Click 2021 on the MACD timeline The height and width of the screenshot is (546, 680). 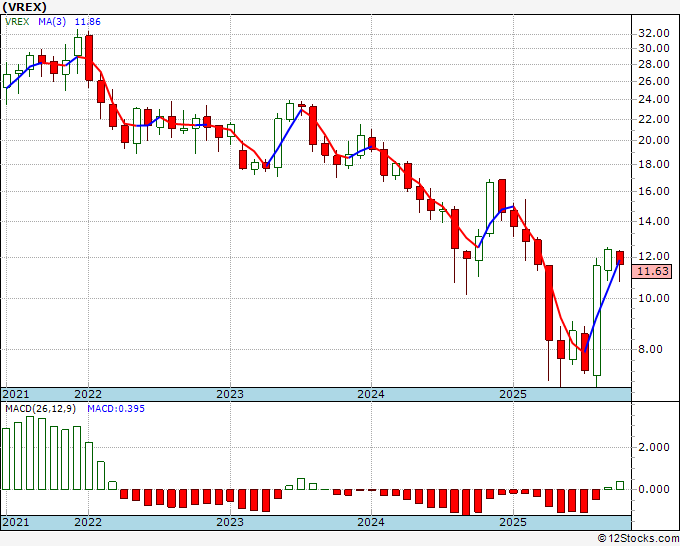pyautogui.click(x=16, y=522)
